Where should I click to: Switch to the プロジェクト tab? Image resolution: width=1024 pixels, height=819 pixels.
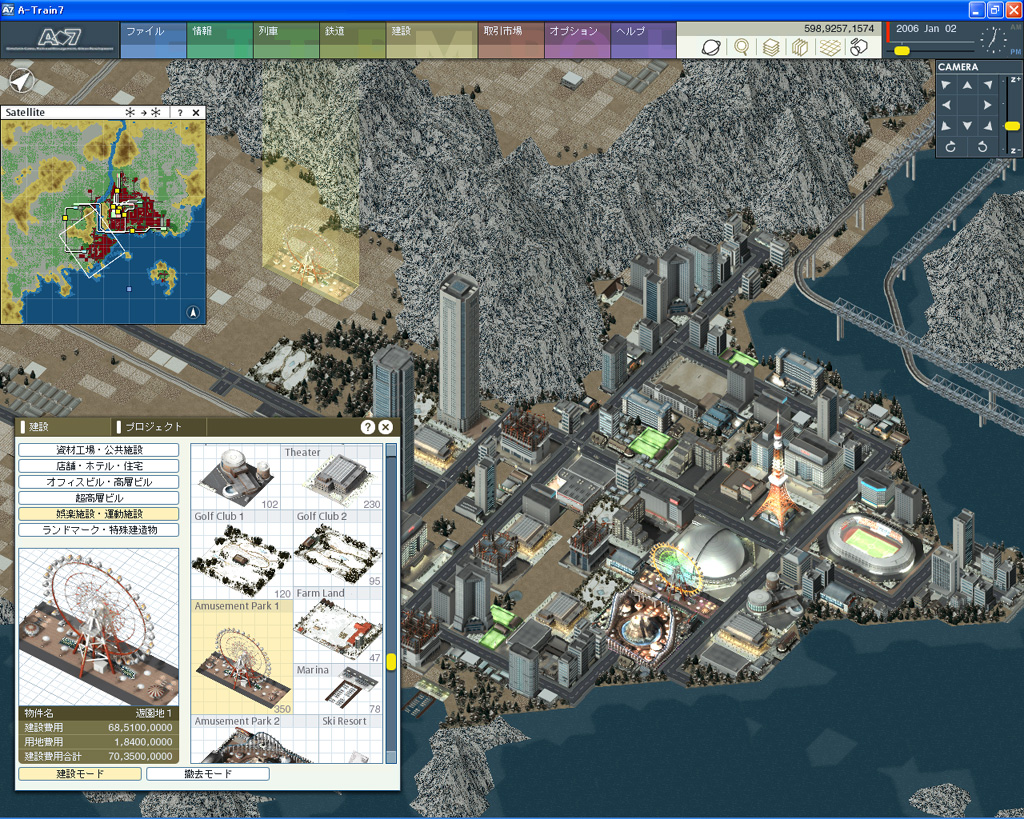(x=159, y=427)
